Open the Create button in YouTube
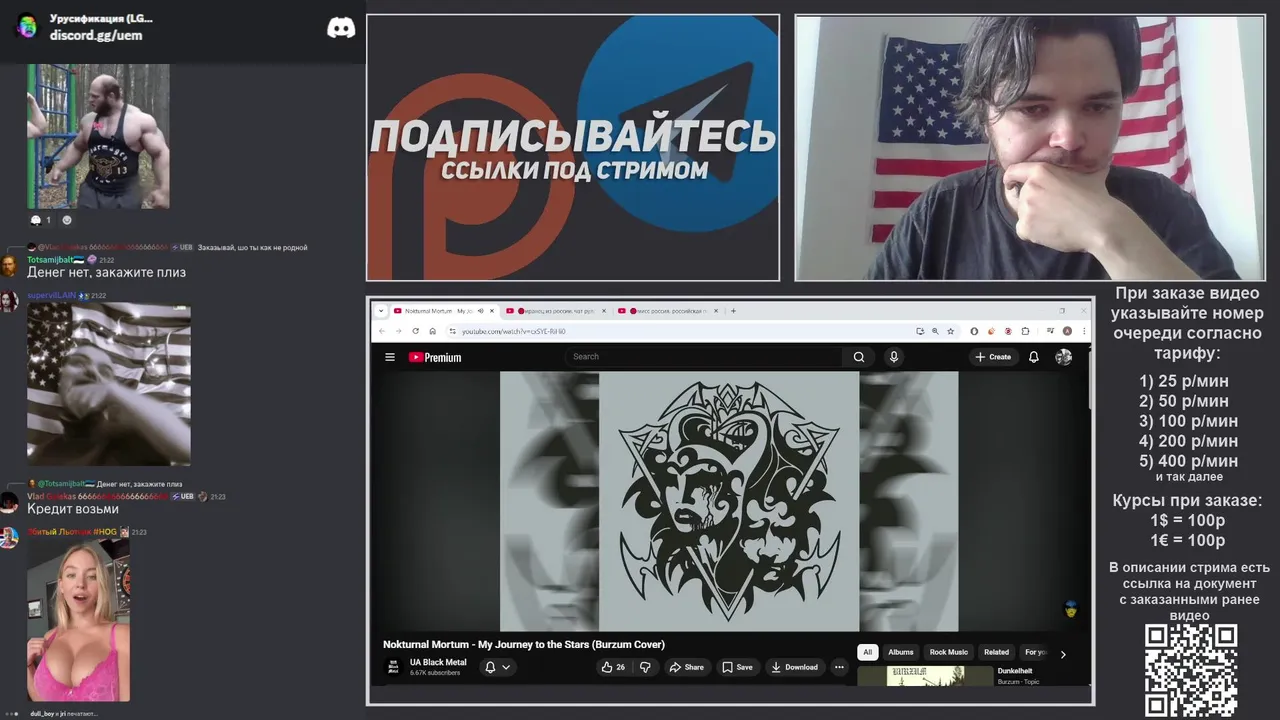The image size is (1280, 720). [x=993, y=357]
